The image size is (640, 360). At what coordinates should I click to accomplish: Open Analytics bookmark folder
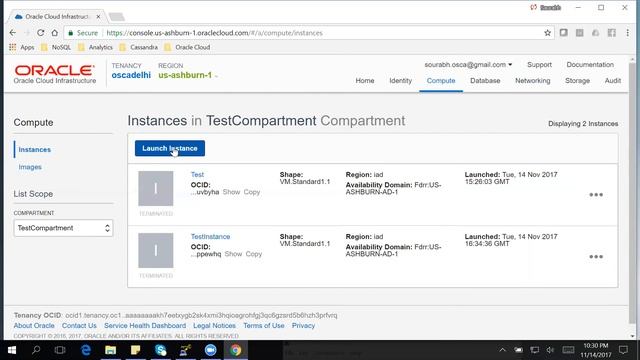click(95, 47)
